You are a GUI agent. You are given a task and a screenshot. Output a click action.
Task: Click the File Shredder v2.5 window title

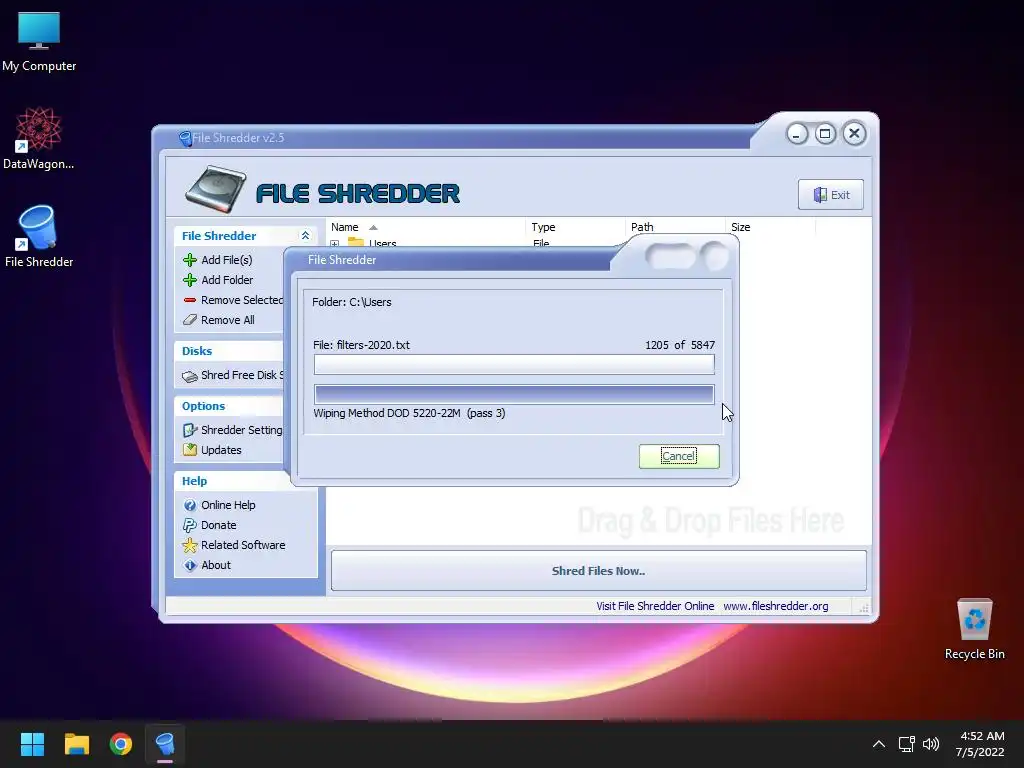[238, 138]
